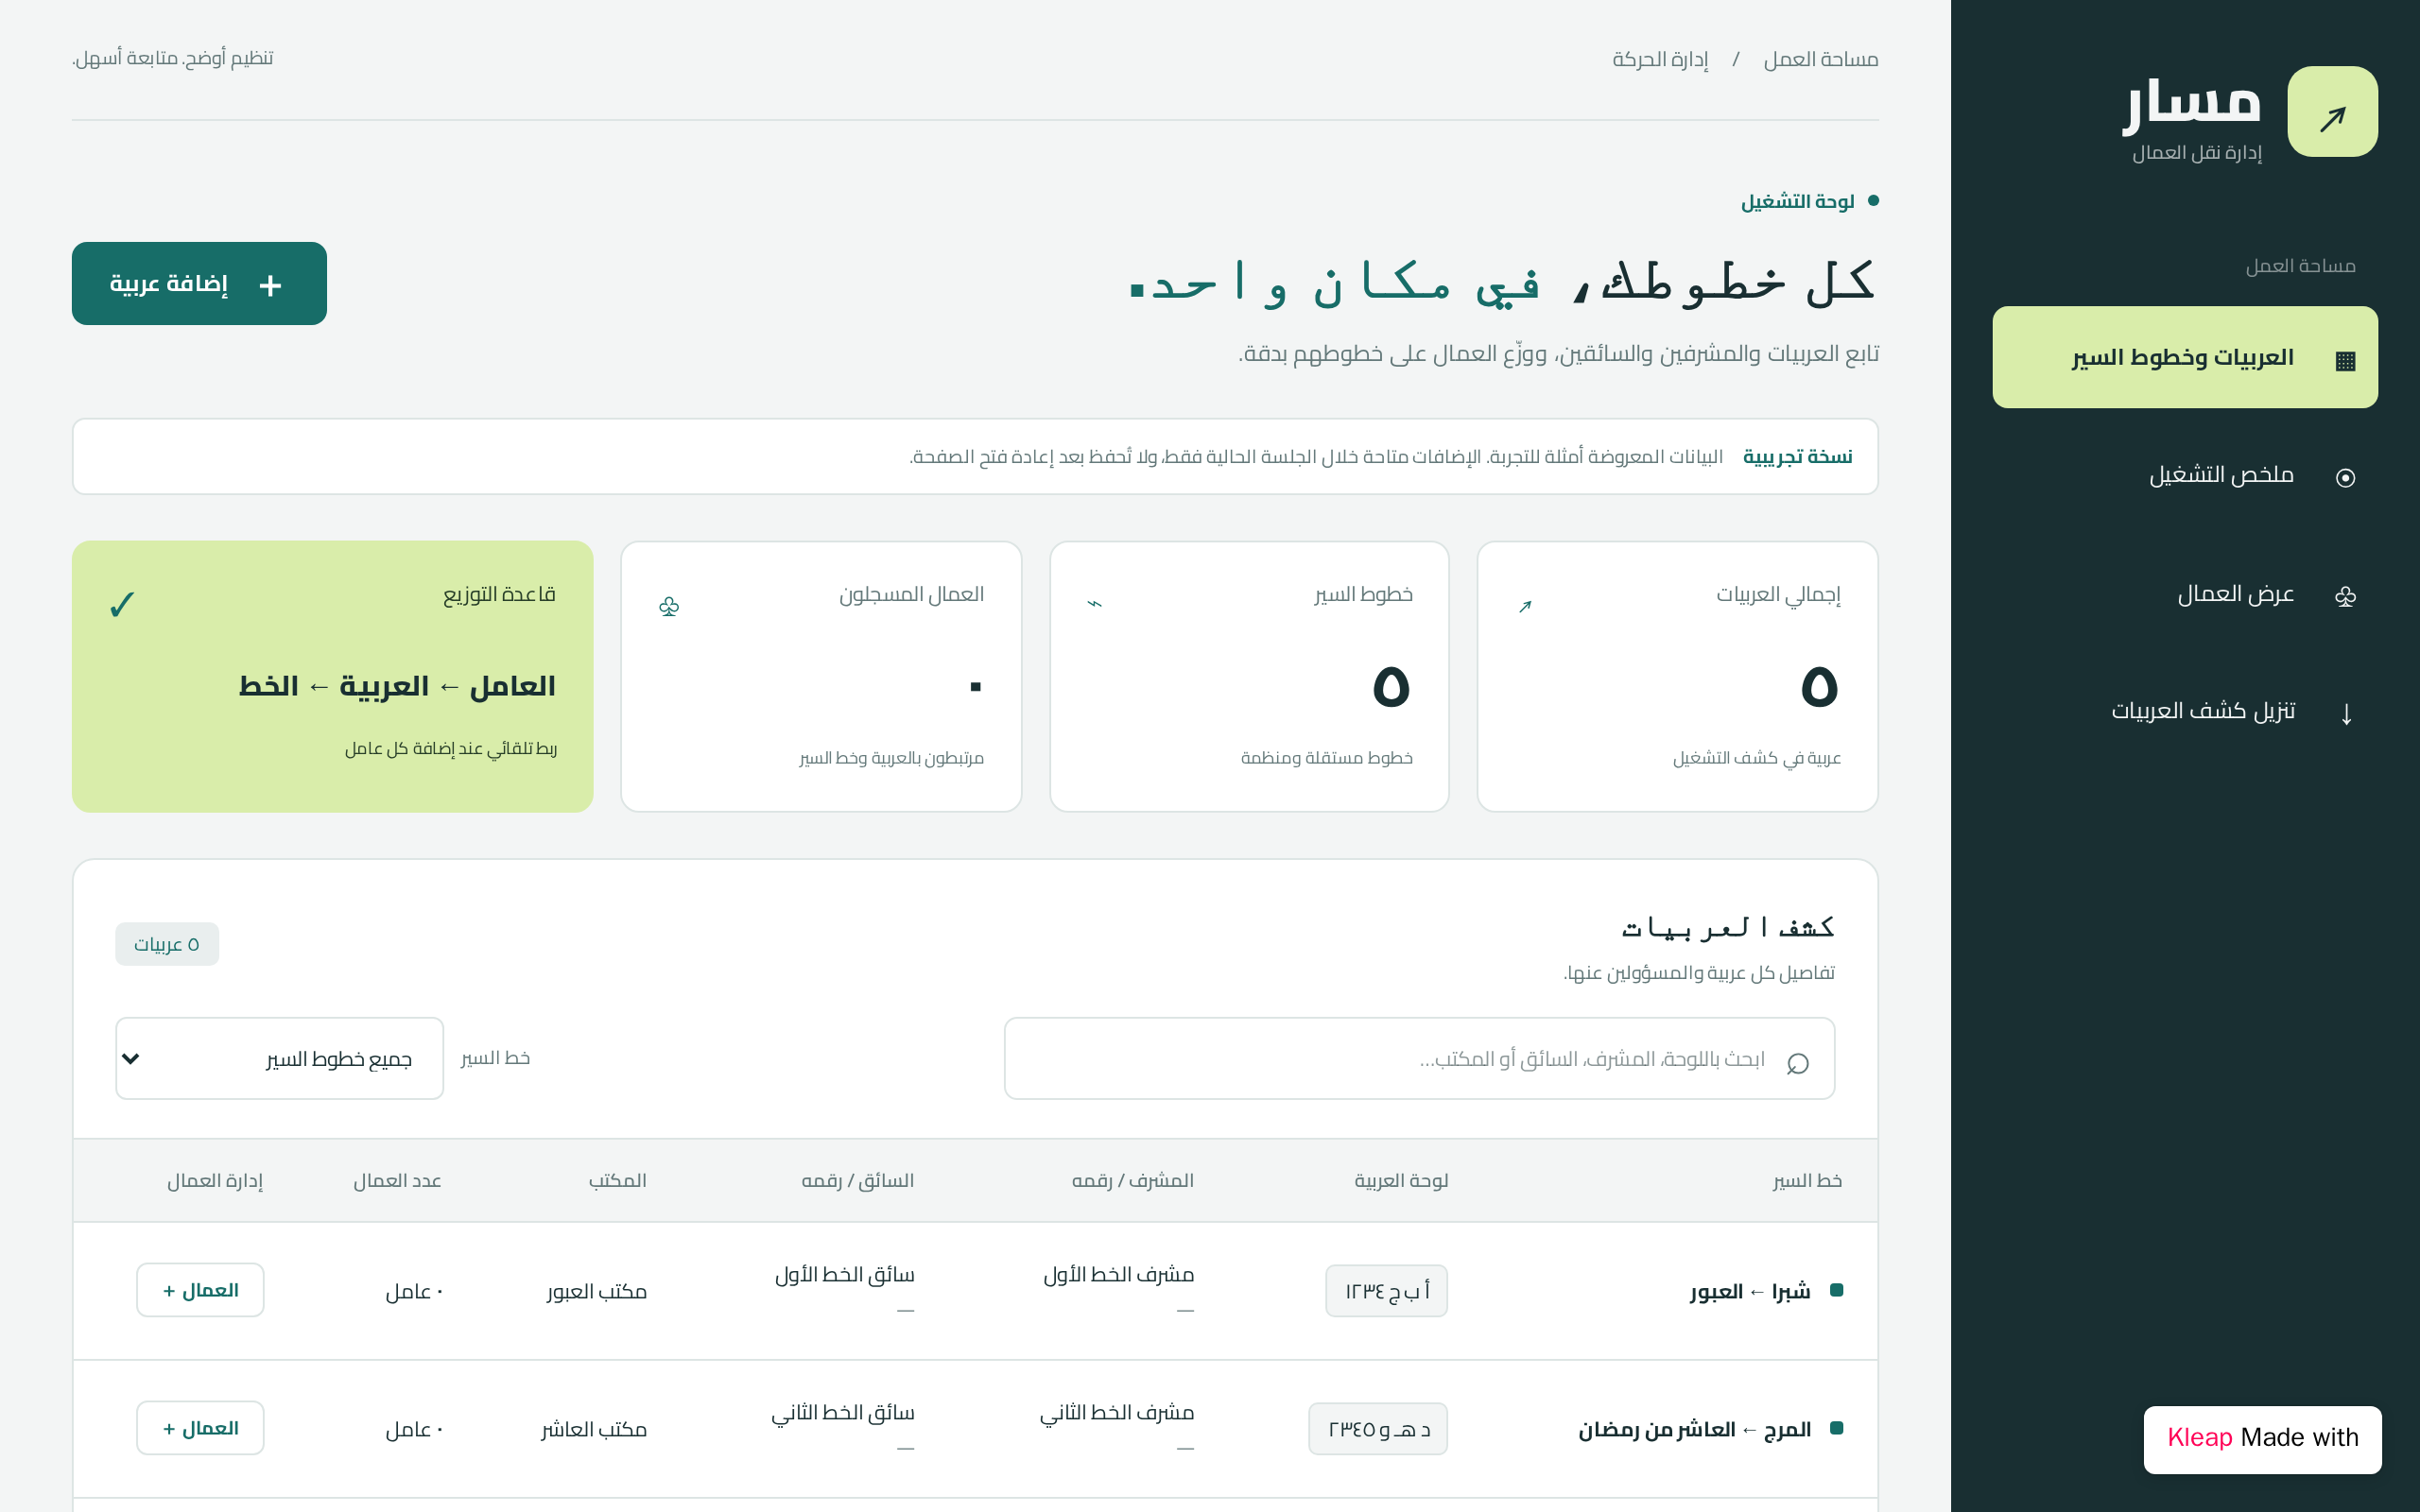Click the plus icon on إضافة عربية button
The height and width of the screenshot is (1512, 2420).
point(270,285)
